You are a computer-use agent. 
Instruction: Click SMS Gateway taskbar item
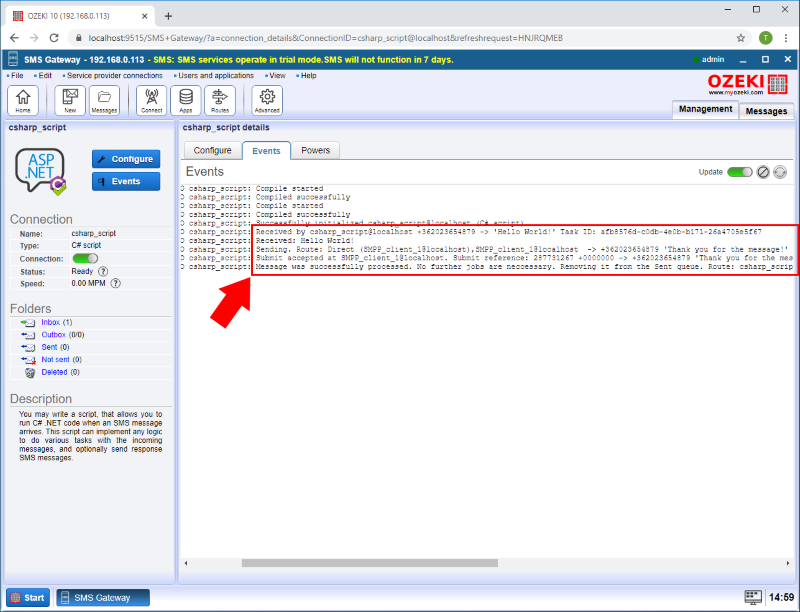103,598
